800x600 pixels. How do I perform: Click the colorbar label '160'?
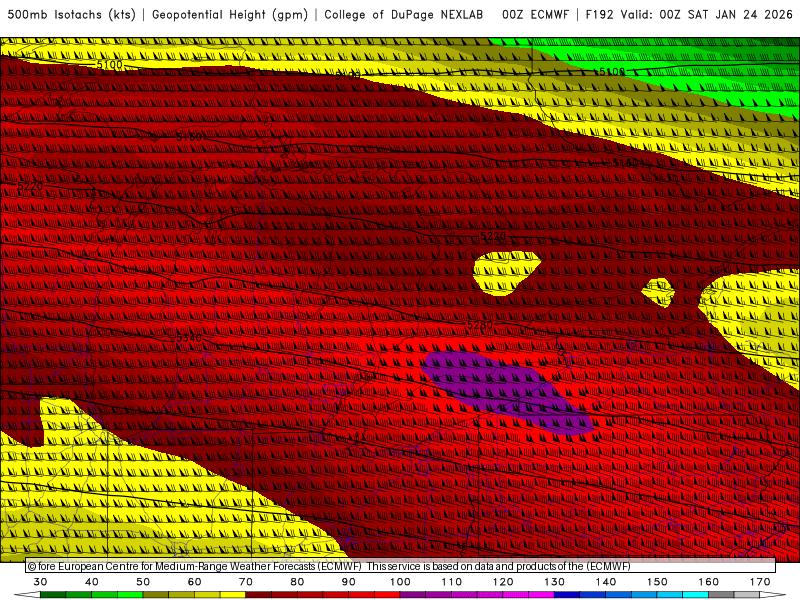click(709, 582)
